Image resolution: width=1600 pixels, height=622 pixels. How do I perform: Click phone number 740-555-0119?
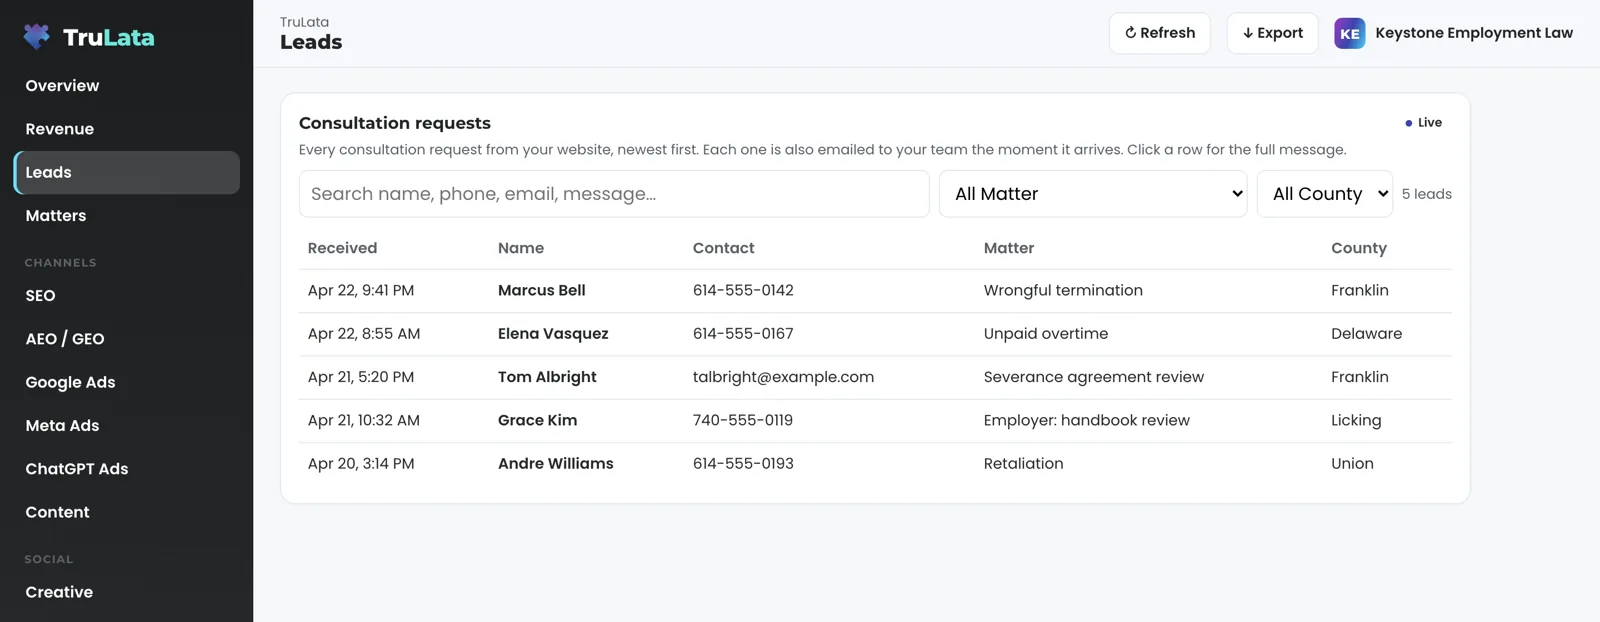(x=743, y=420)
